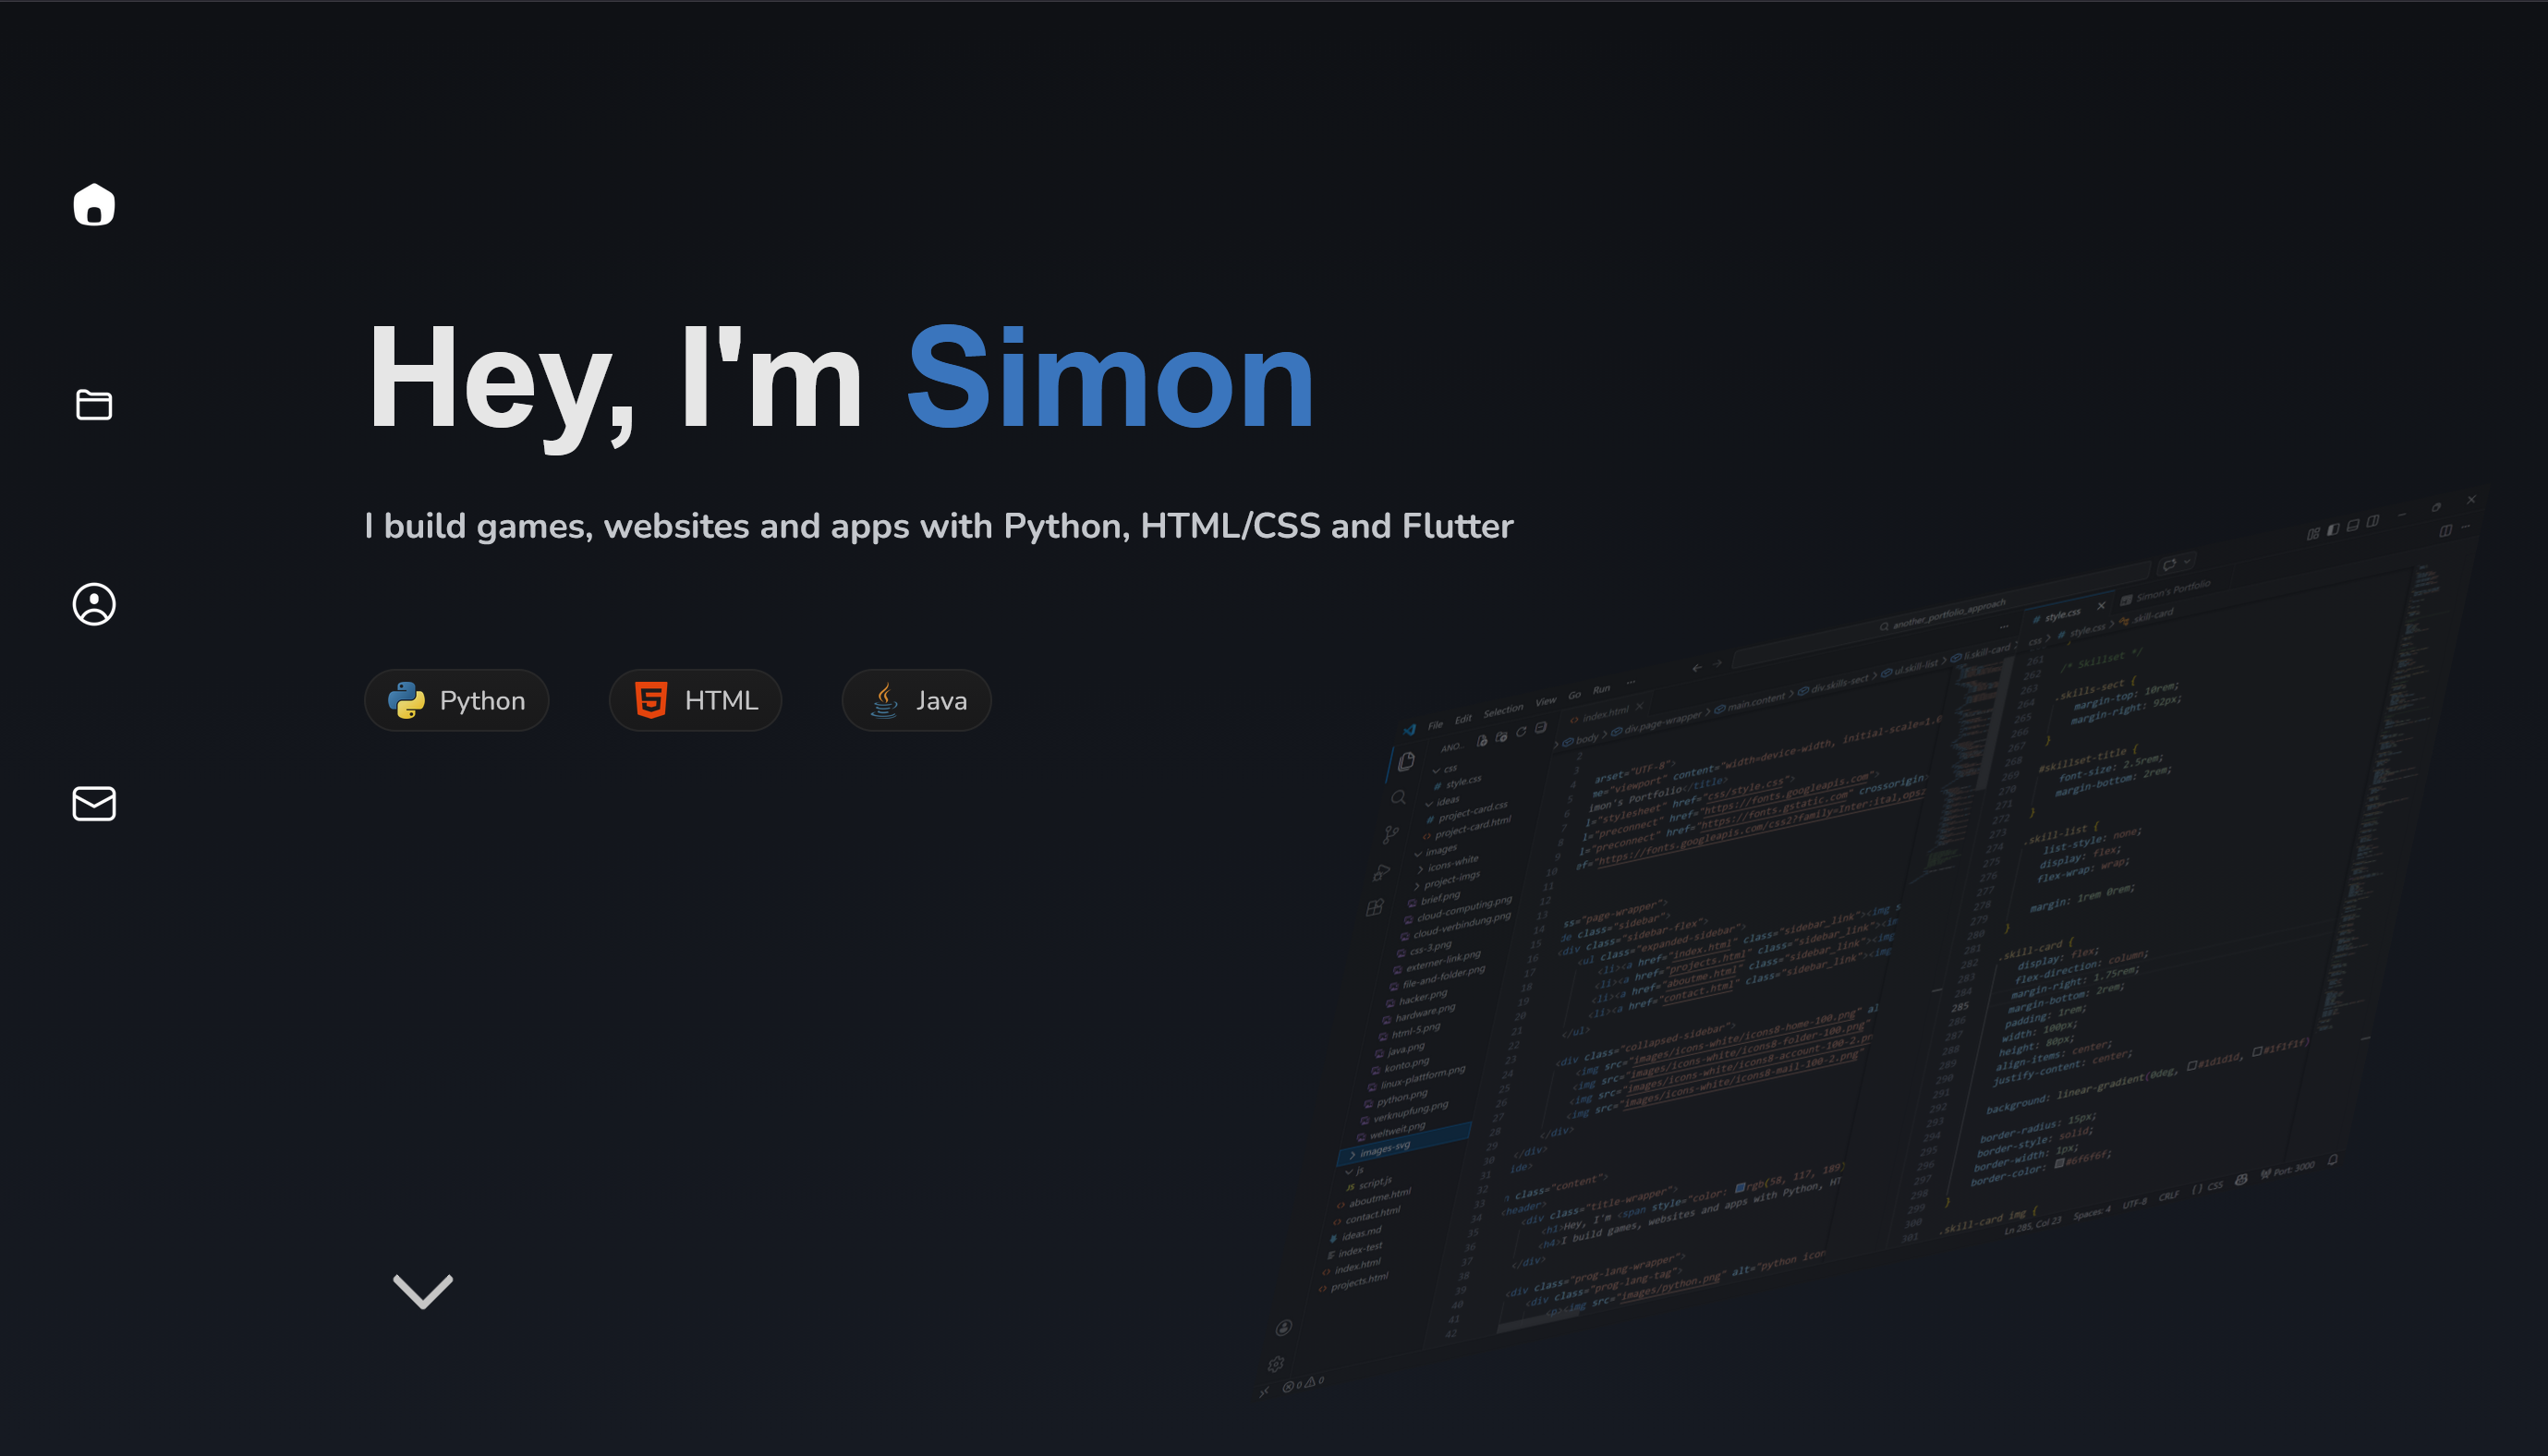Image resolution: width=2548 pixels, height=1456 pixels.
Task: Open the File menu in VS Code
Action: pos(1435,725)
